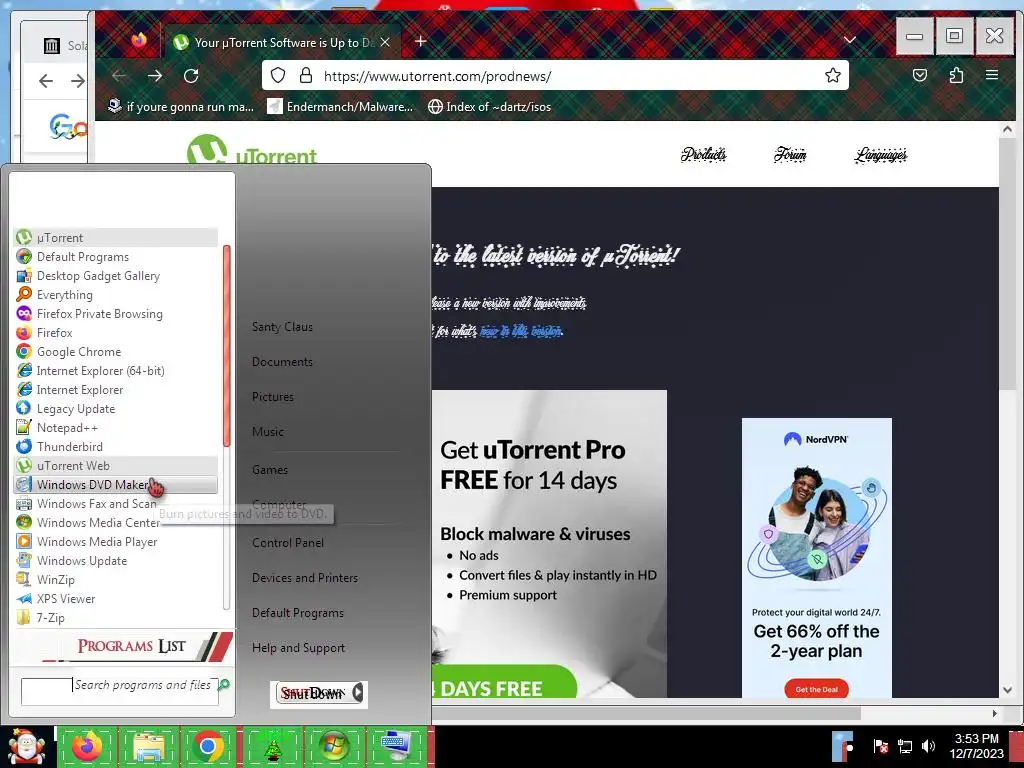Image resolution: width=1024 pixels, height=768 pixels.
Task: Open Documents from Start menu
Action: tap(282, 362)
